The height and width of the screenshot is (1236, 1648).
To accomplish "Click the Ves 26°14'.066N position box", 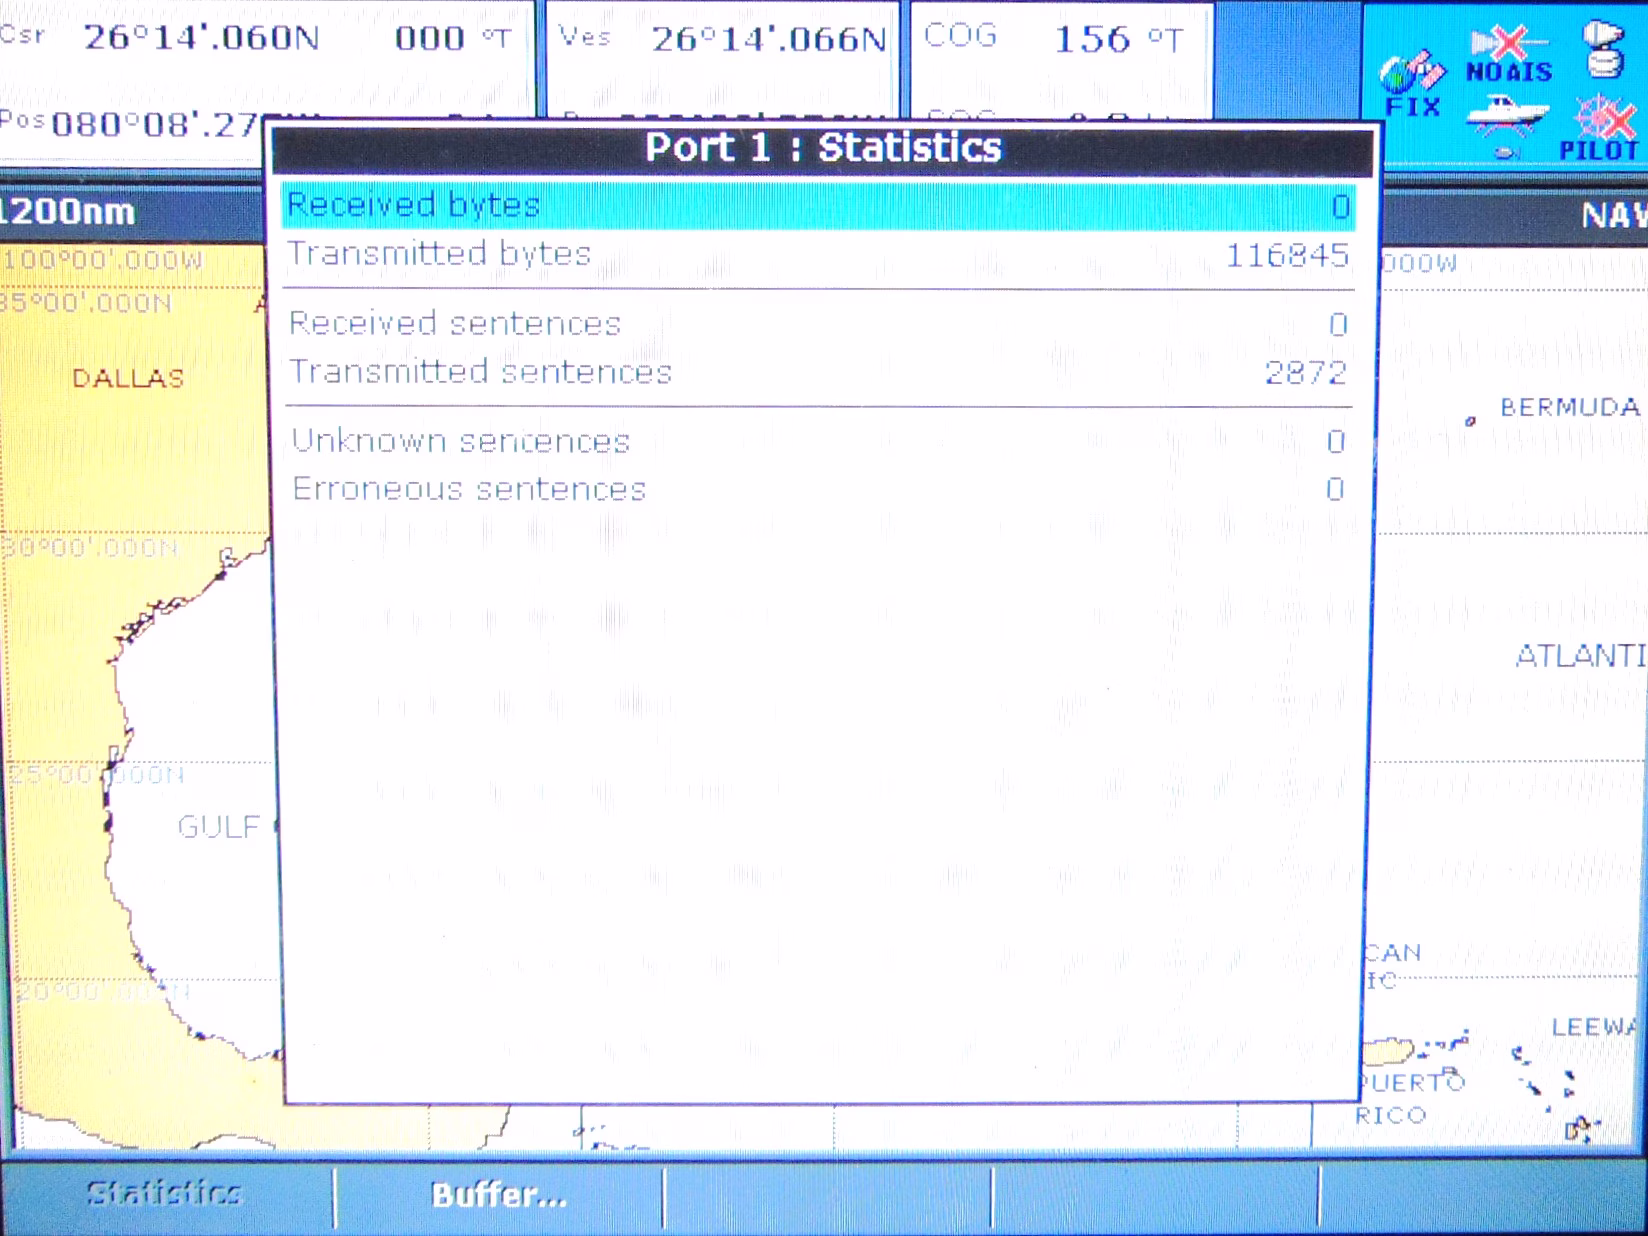I will pyautogui.click(x=722, y=60).
